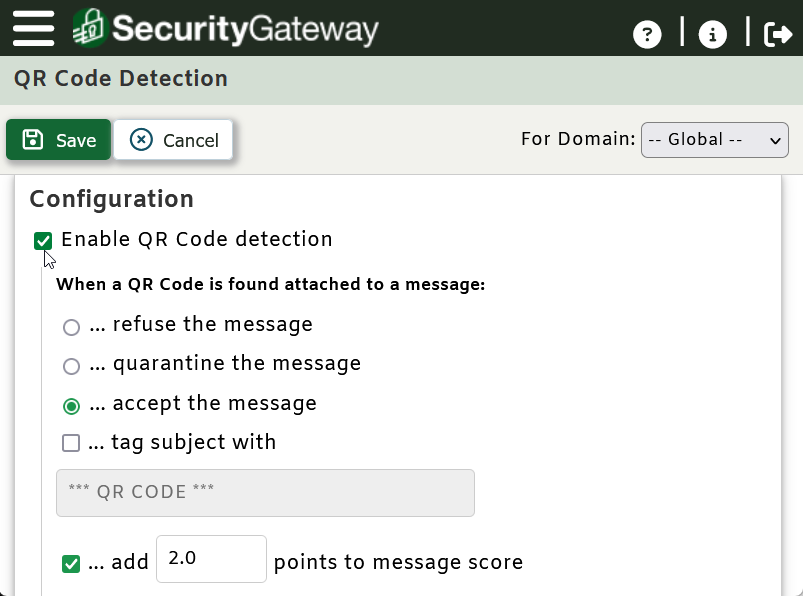Click the SecurityGateway padlock logo

click(x=90, y=28)
